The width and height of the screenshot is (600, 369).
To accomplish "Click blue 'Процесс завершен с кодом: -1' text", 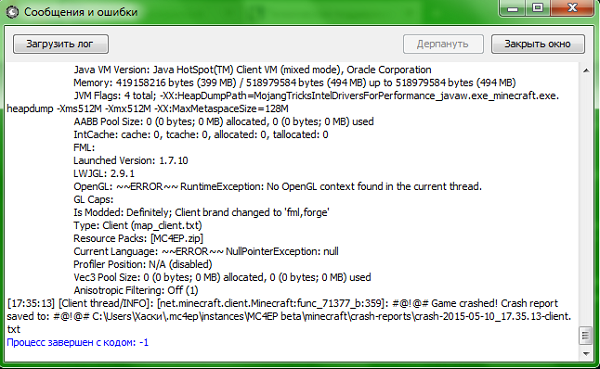I will (x=78, y=342).
